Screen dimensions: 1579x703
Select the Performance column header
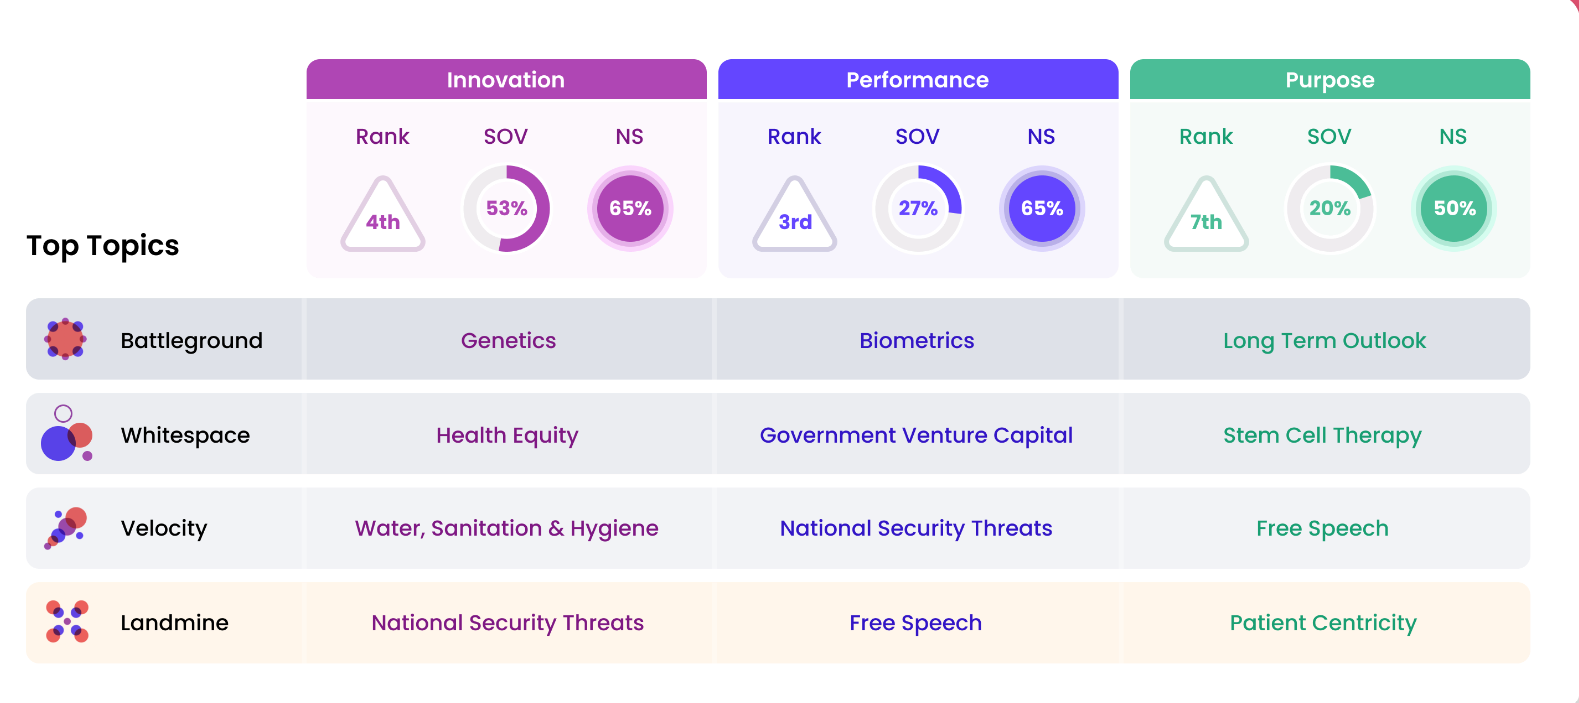(x=917, y=80)
